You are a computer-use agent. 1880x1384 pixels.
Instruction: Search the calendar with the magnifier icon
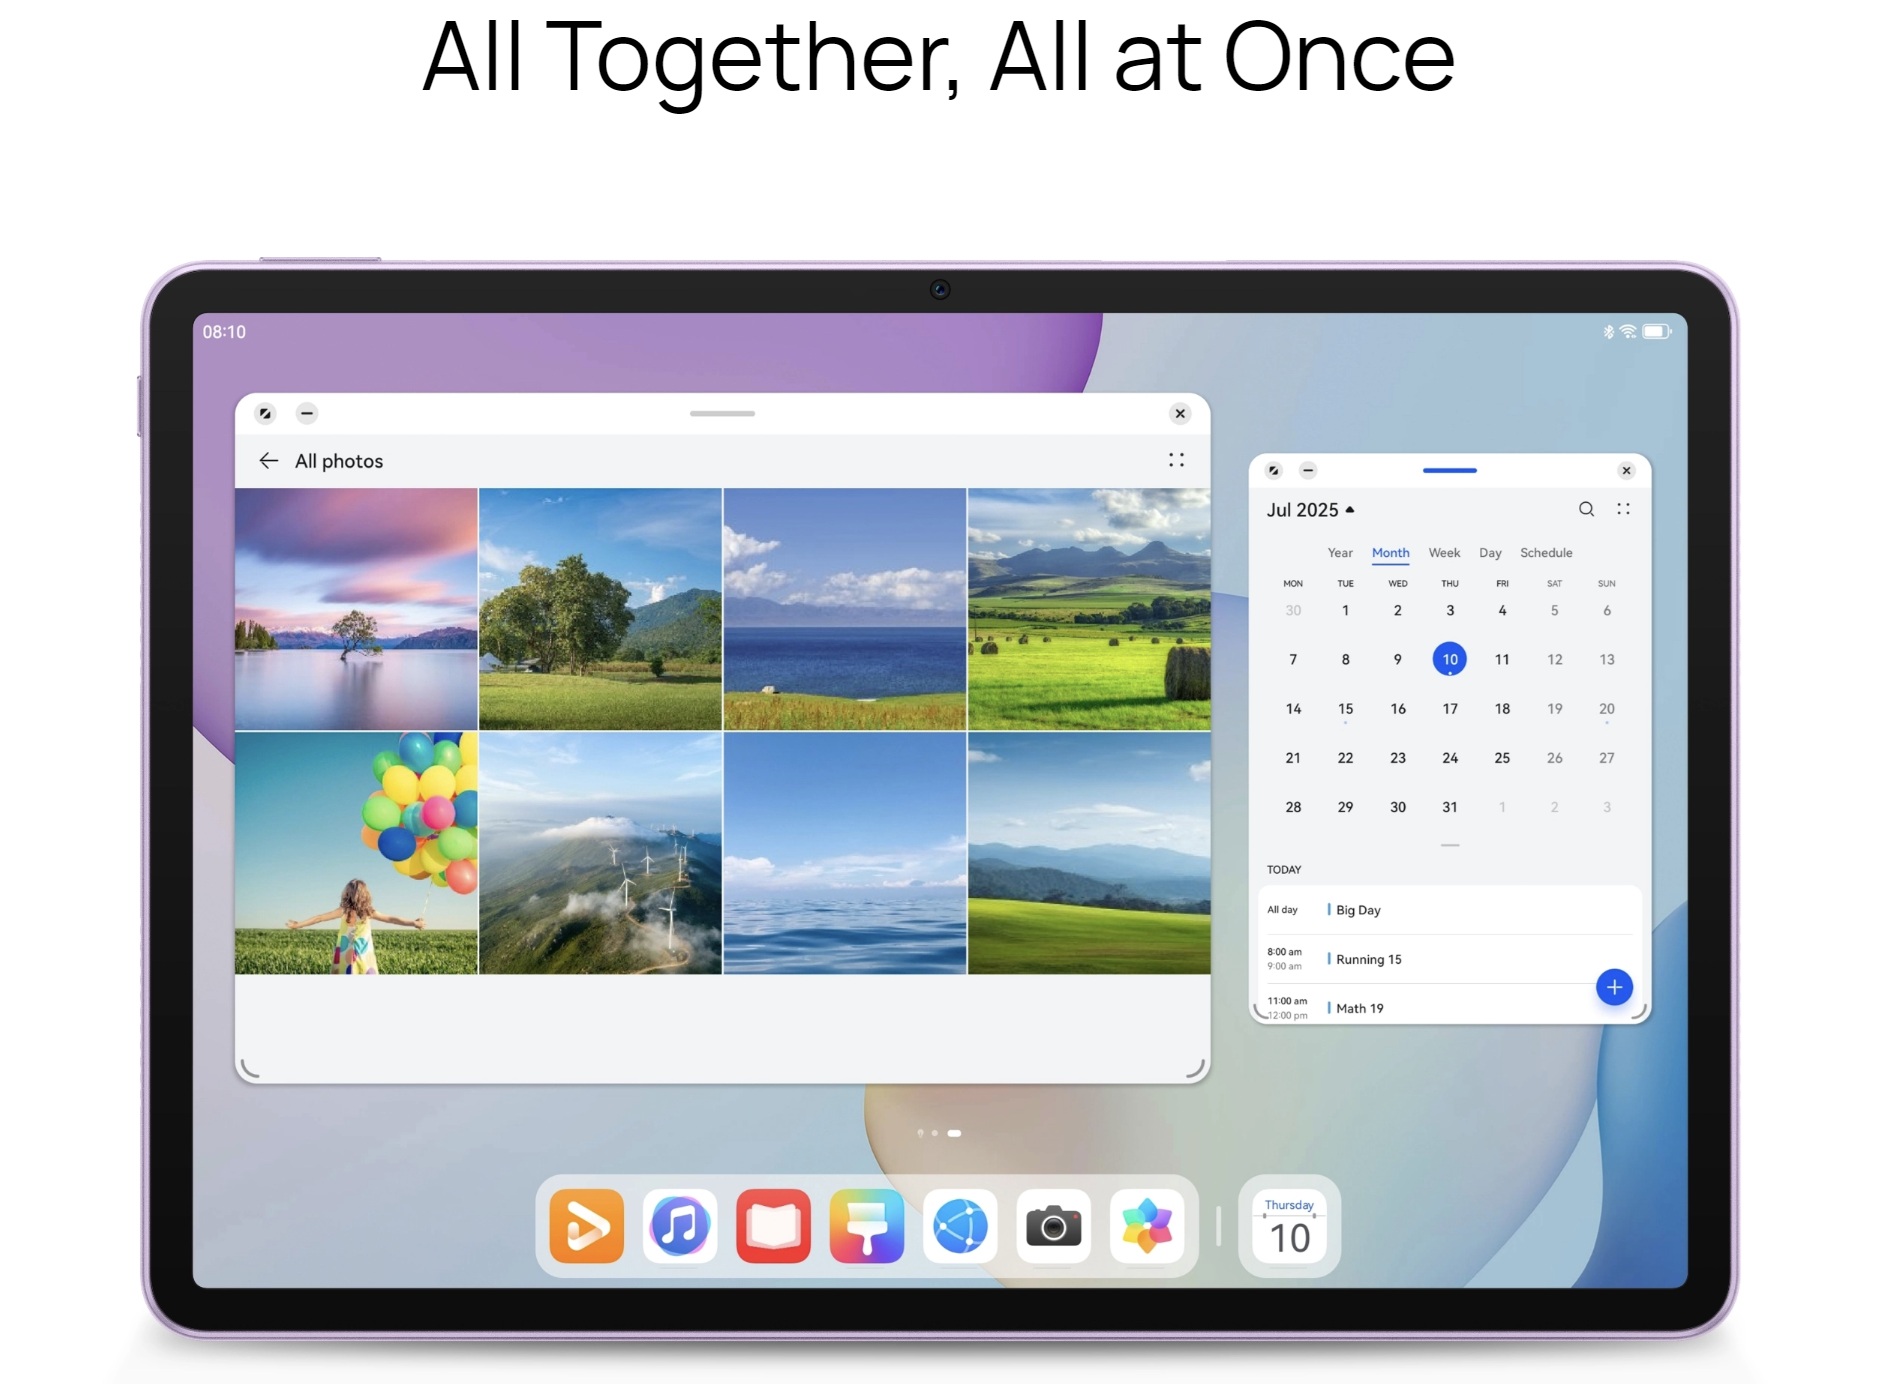tap(1586, 509)
